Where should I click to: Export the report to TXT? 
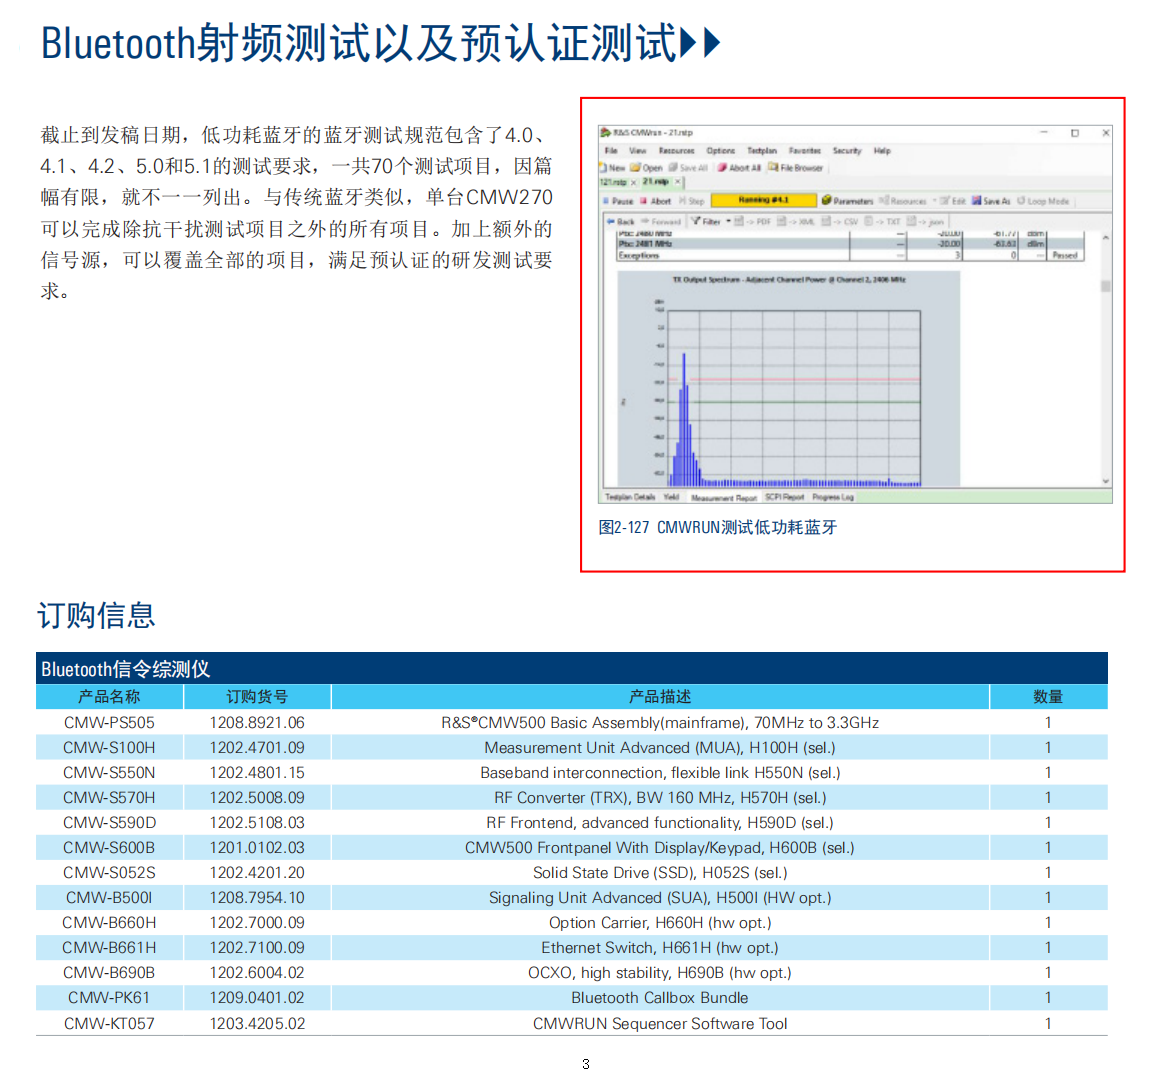point(883,221)
